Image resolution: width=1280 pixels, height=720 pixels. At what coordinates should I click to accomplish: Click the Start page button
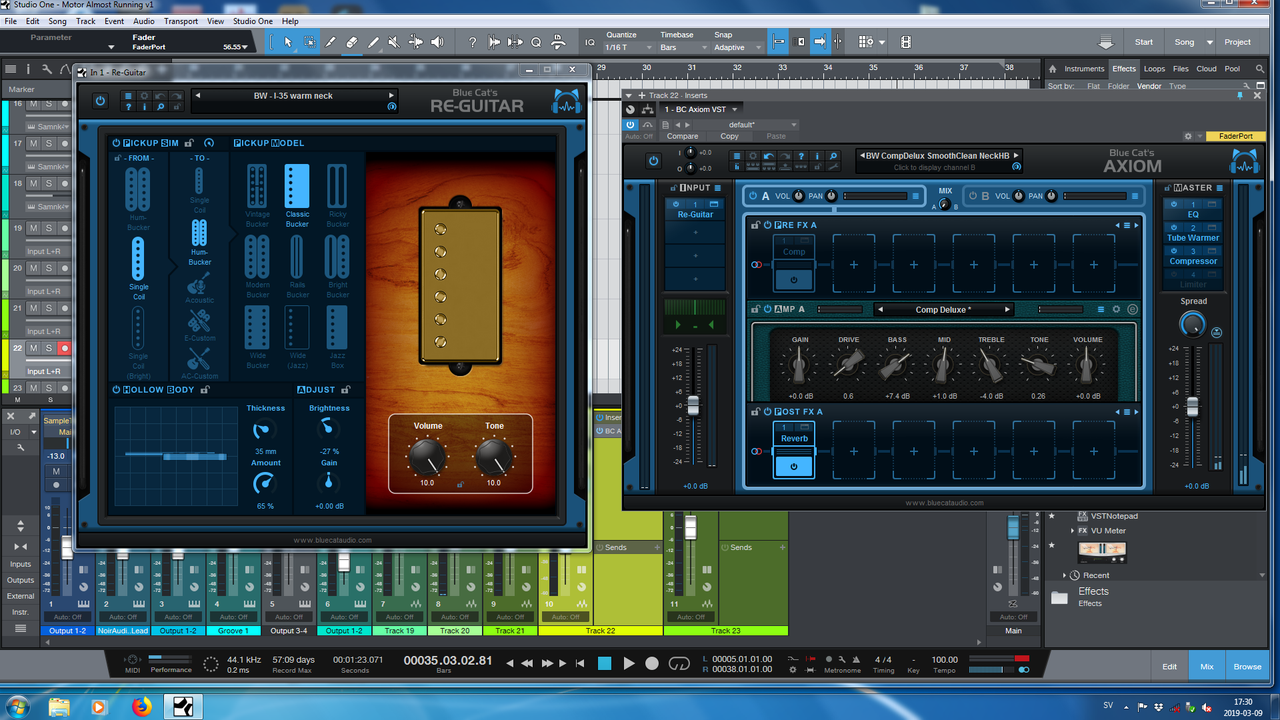pos(1144,42)
